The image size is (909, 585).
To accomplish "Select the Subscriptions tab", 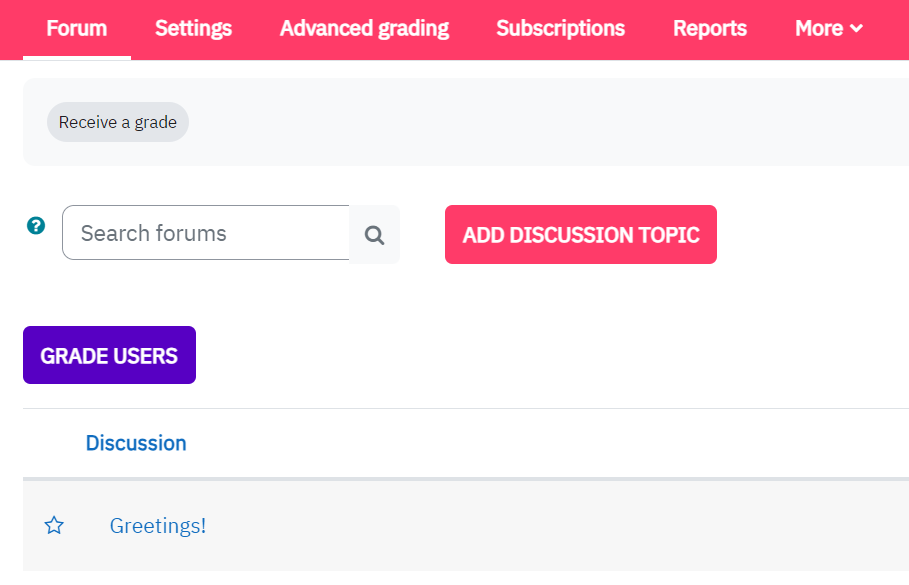I will click(560, 28).
